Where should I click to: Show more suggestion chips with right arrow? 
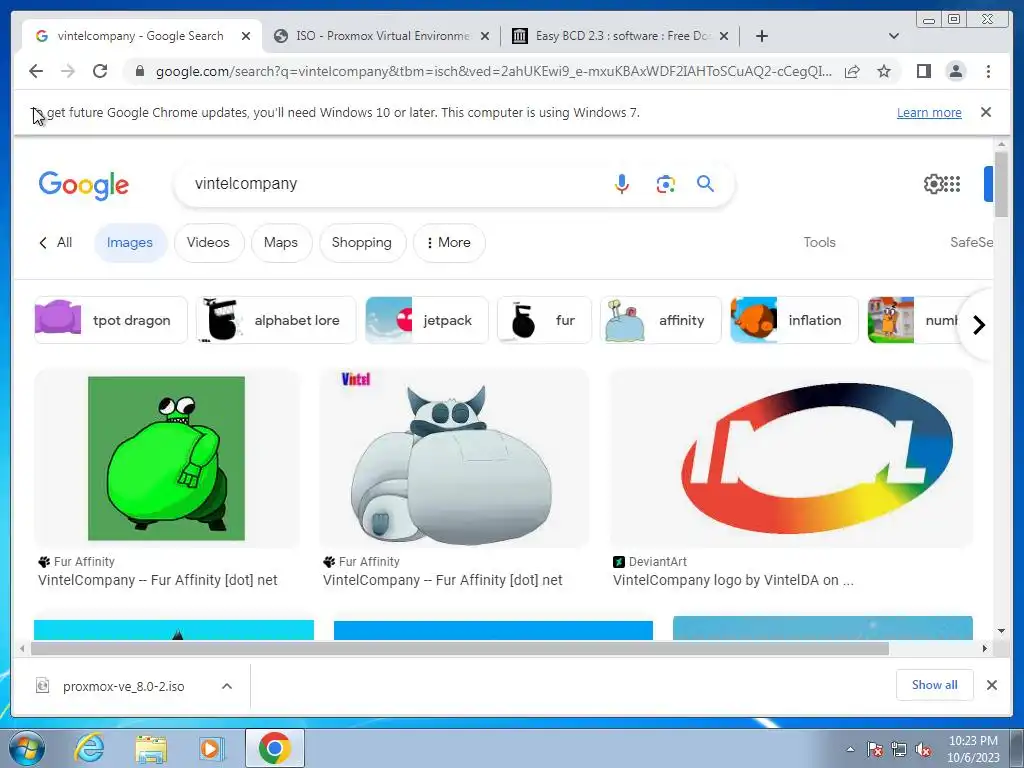point(978,325)
